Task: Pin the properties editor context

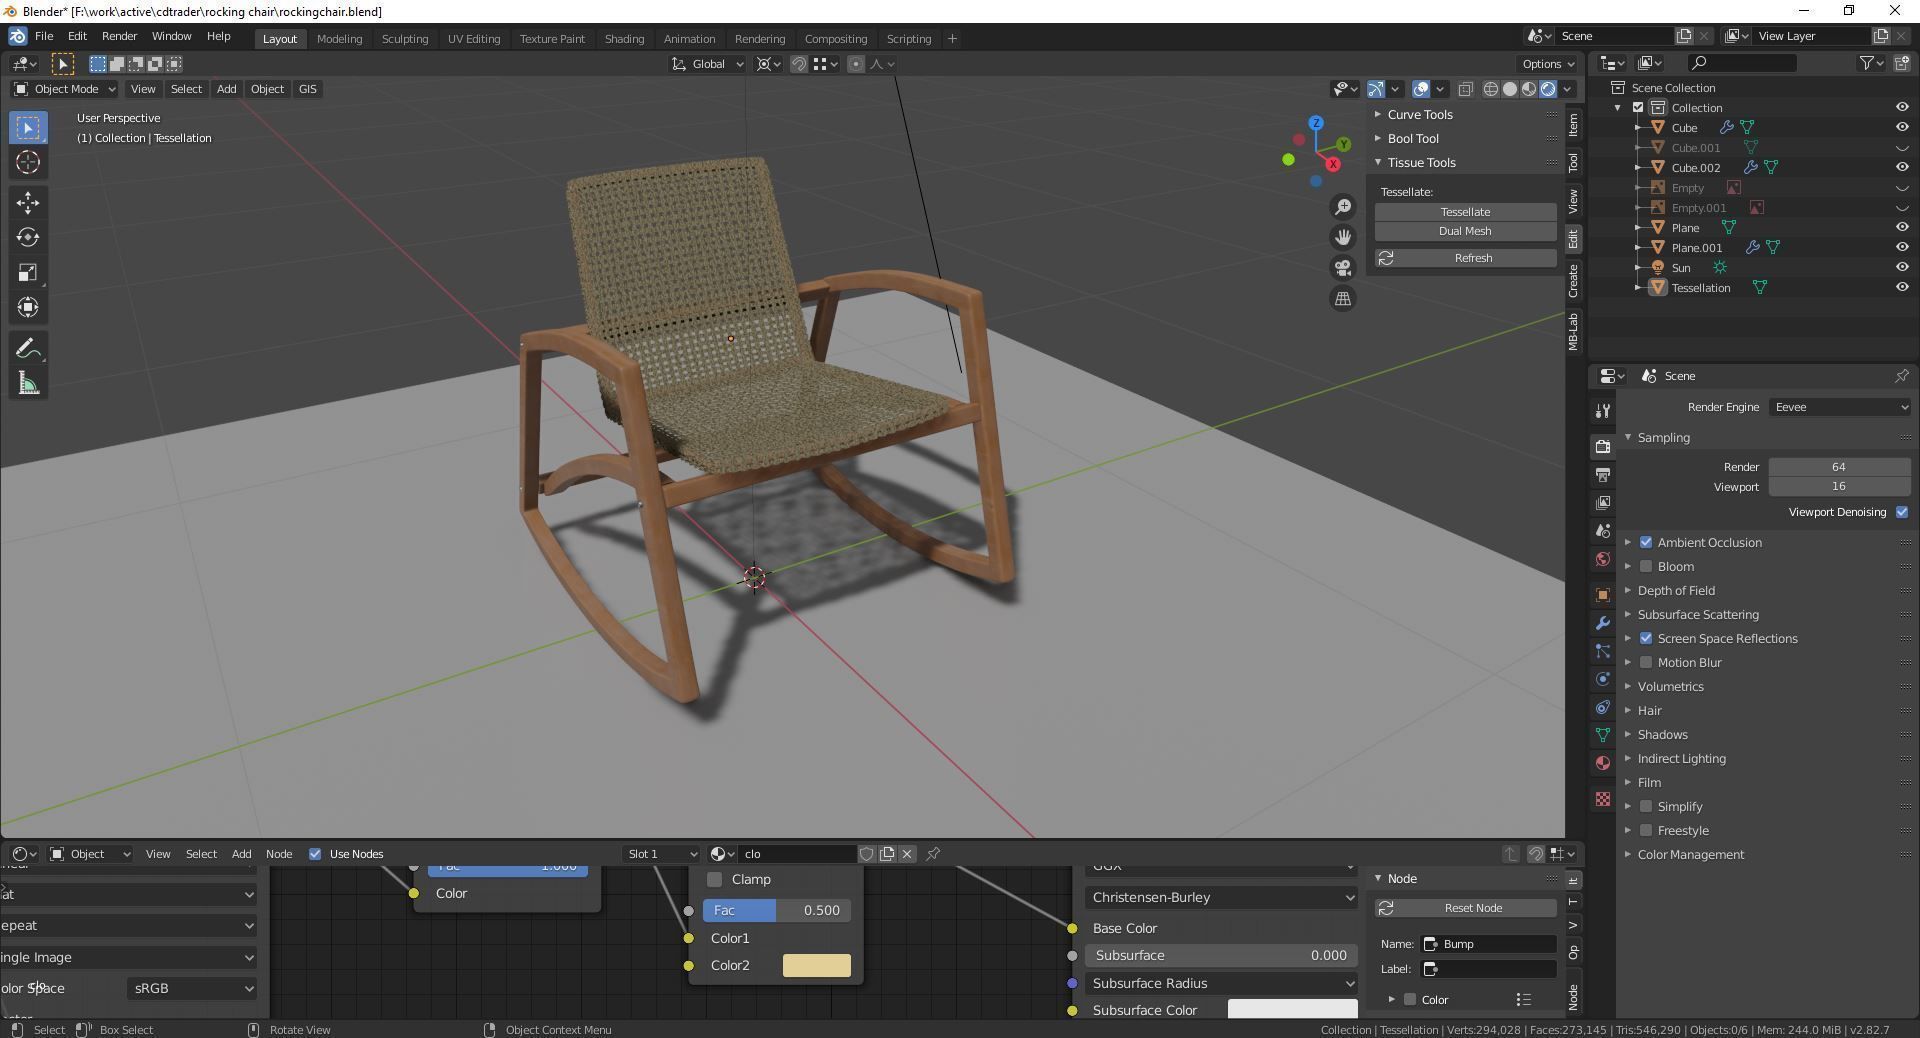Action: pos(1901,376)
